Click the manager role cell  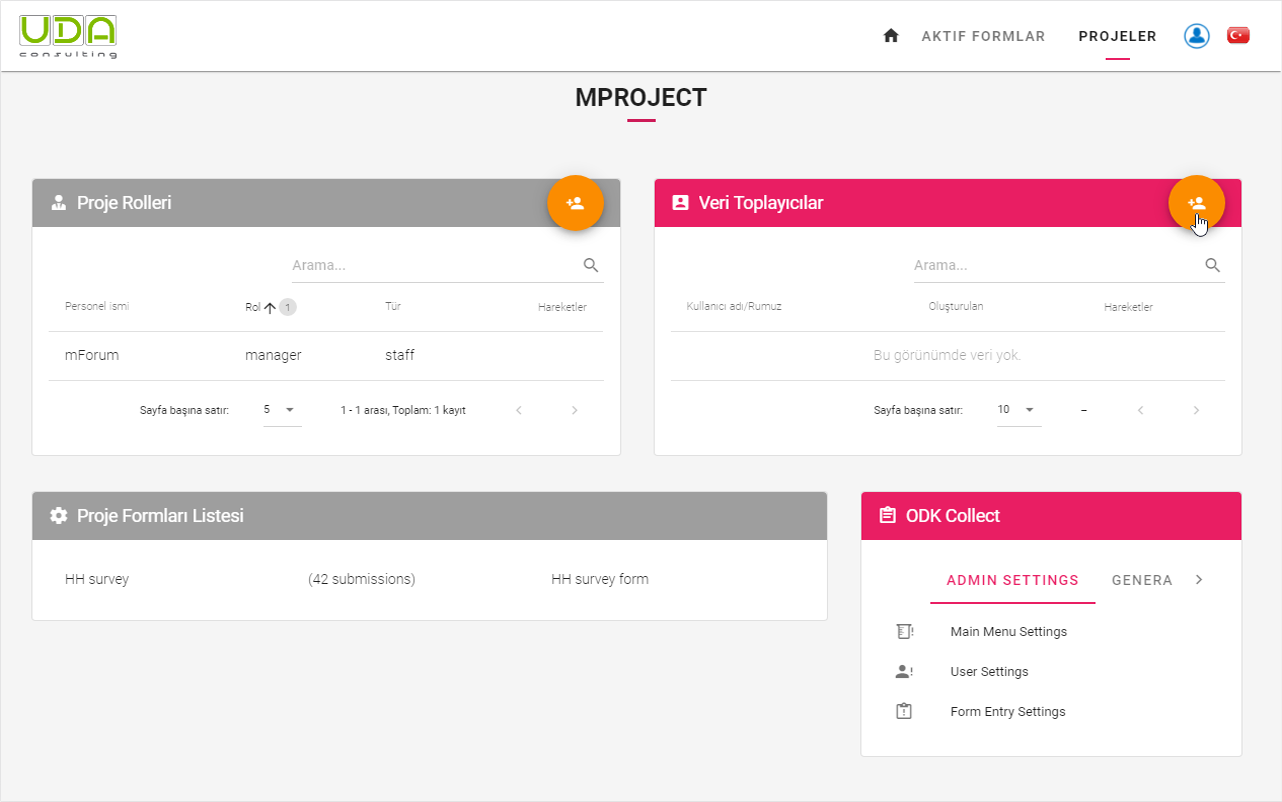[273, 355]
